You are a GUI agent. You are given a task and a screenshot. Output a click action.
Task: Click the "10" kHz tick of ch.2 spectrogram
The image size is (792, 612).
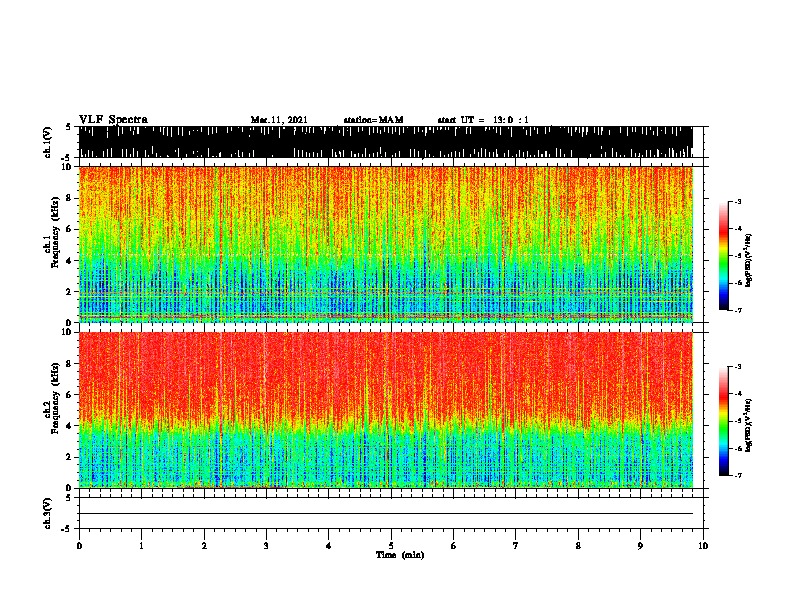(x=68, y=332)
